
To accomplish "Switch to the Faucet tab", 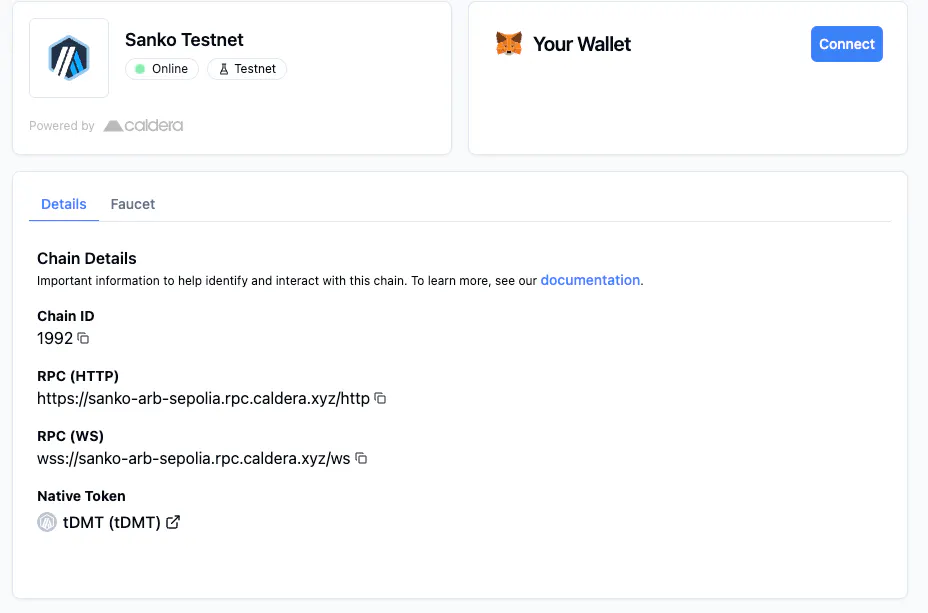I will click(133, 204).
